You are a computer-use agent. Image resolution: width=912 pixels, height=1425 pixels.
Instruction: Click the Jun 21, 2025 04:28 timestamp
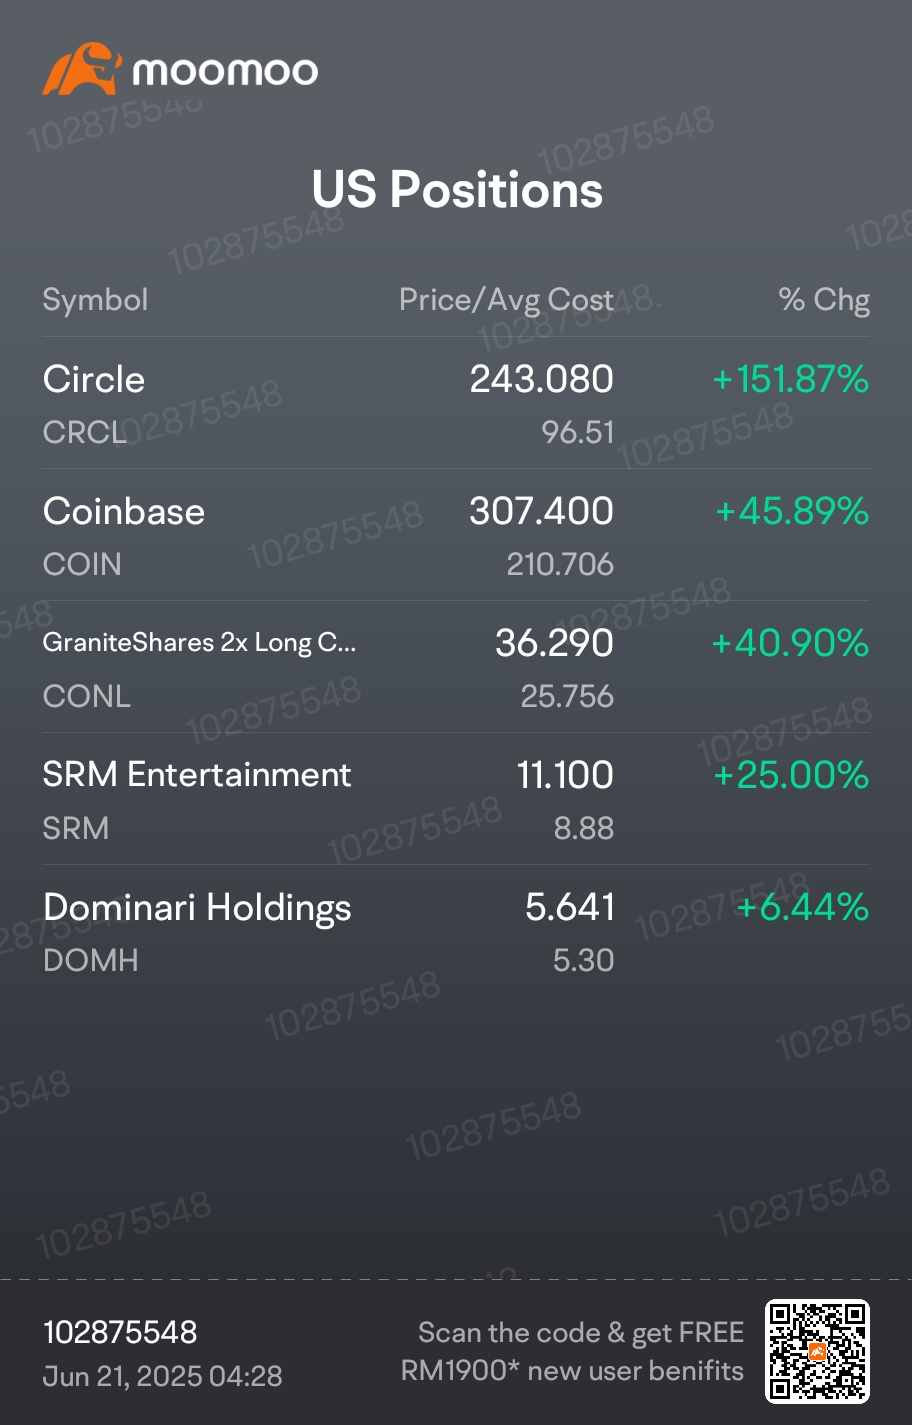coord(162,1376)
